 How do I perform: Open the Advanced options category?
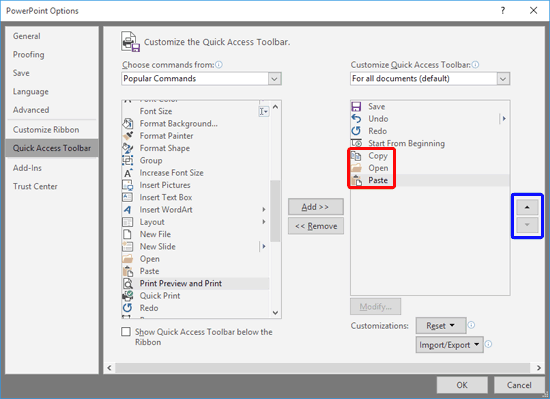click(52, 110)
